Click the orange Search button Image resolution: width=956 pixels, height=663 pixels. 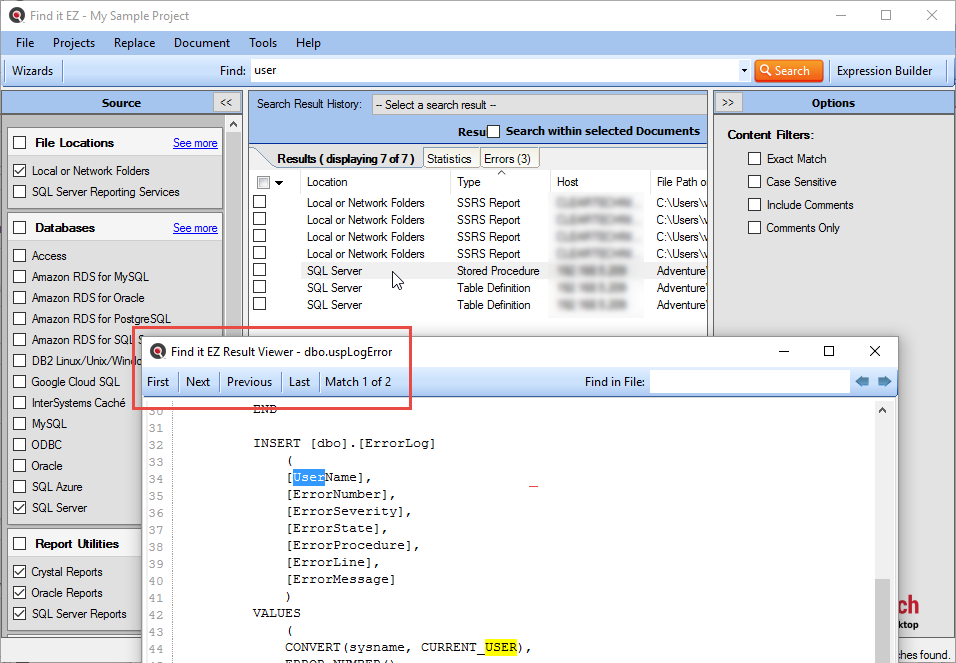(788, 71)
